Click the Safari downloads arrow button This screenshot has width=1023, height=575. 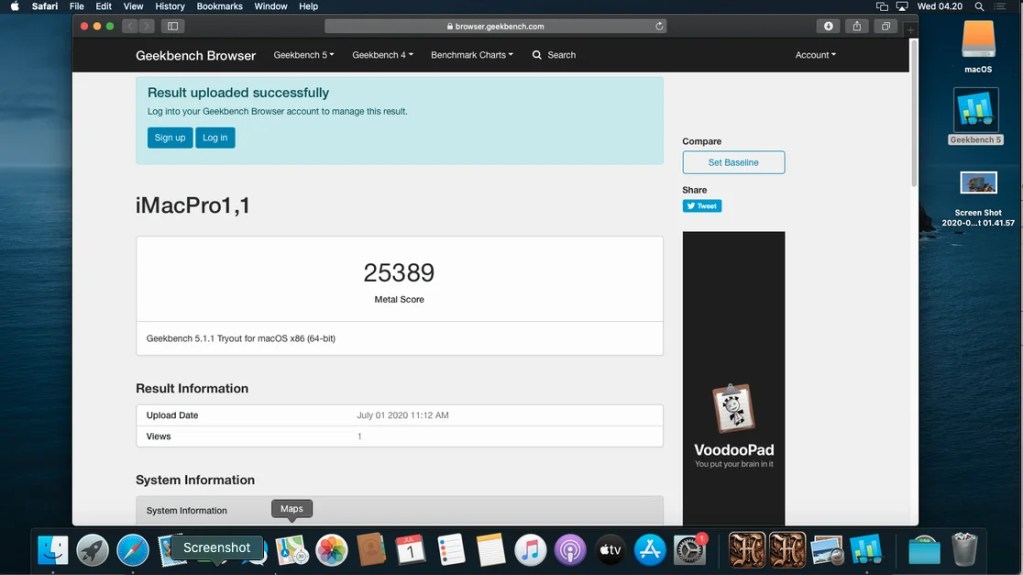click(x=828, y=26)
